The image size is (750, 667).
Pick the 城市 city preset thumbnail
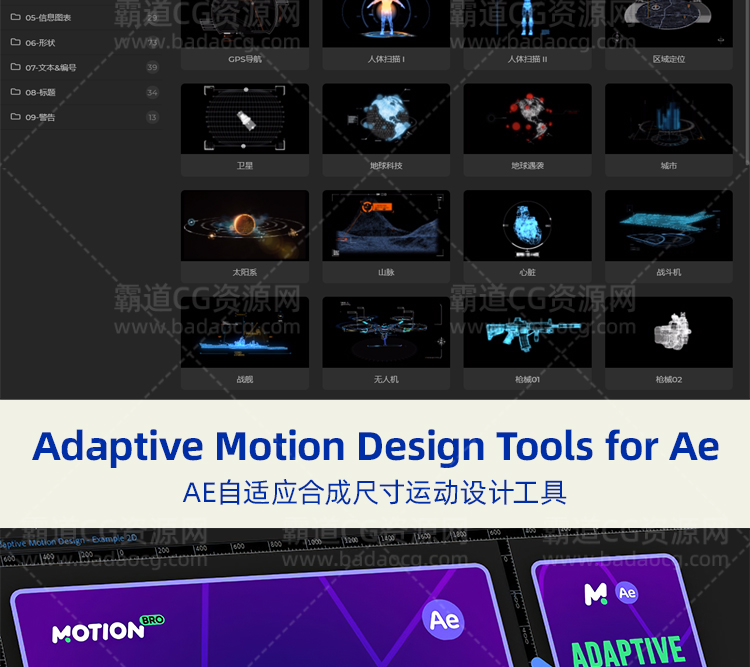[669, 119]
